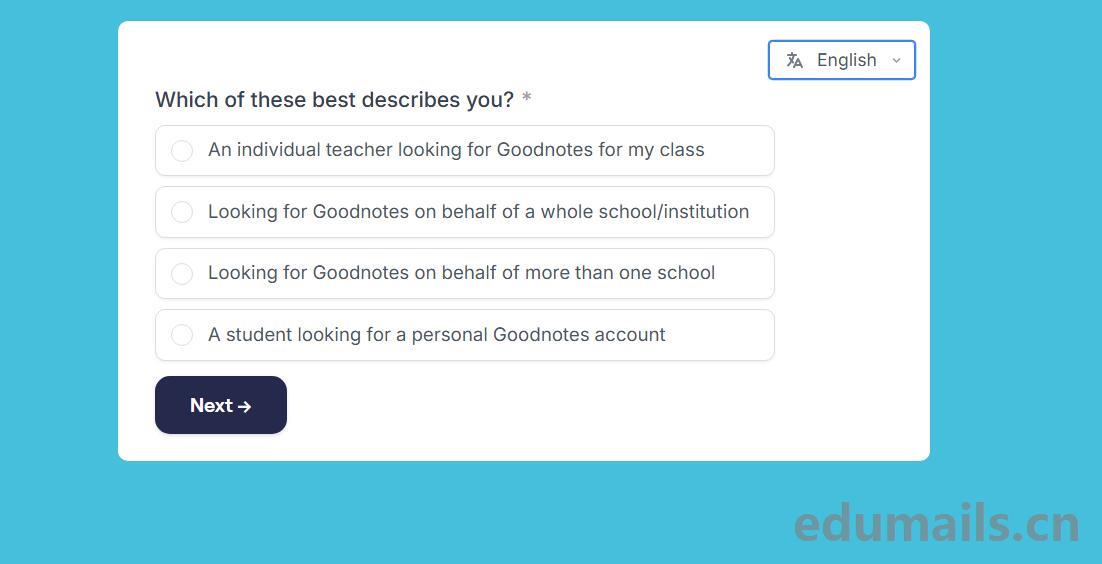Click the right arrow icon on Next
The height and width of the screenshot is (564, 1102).
(245, 406)
